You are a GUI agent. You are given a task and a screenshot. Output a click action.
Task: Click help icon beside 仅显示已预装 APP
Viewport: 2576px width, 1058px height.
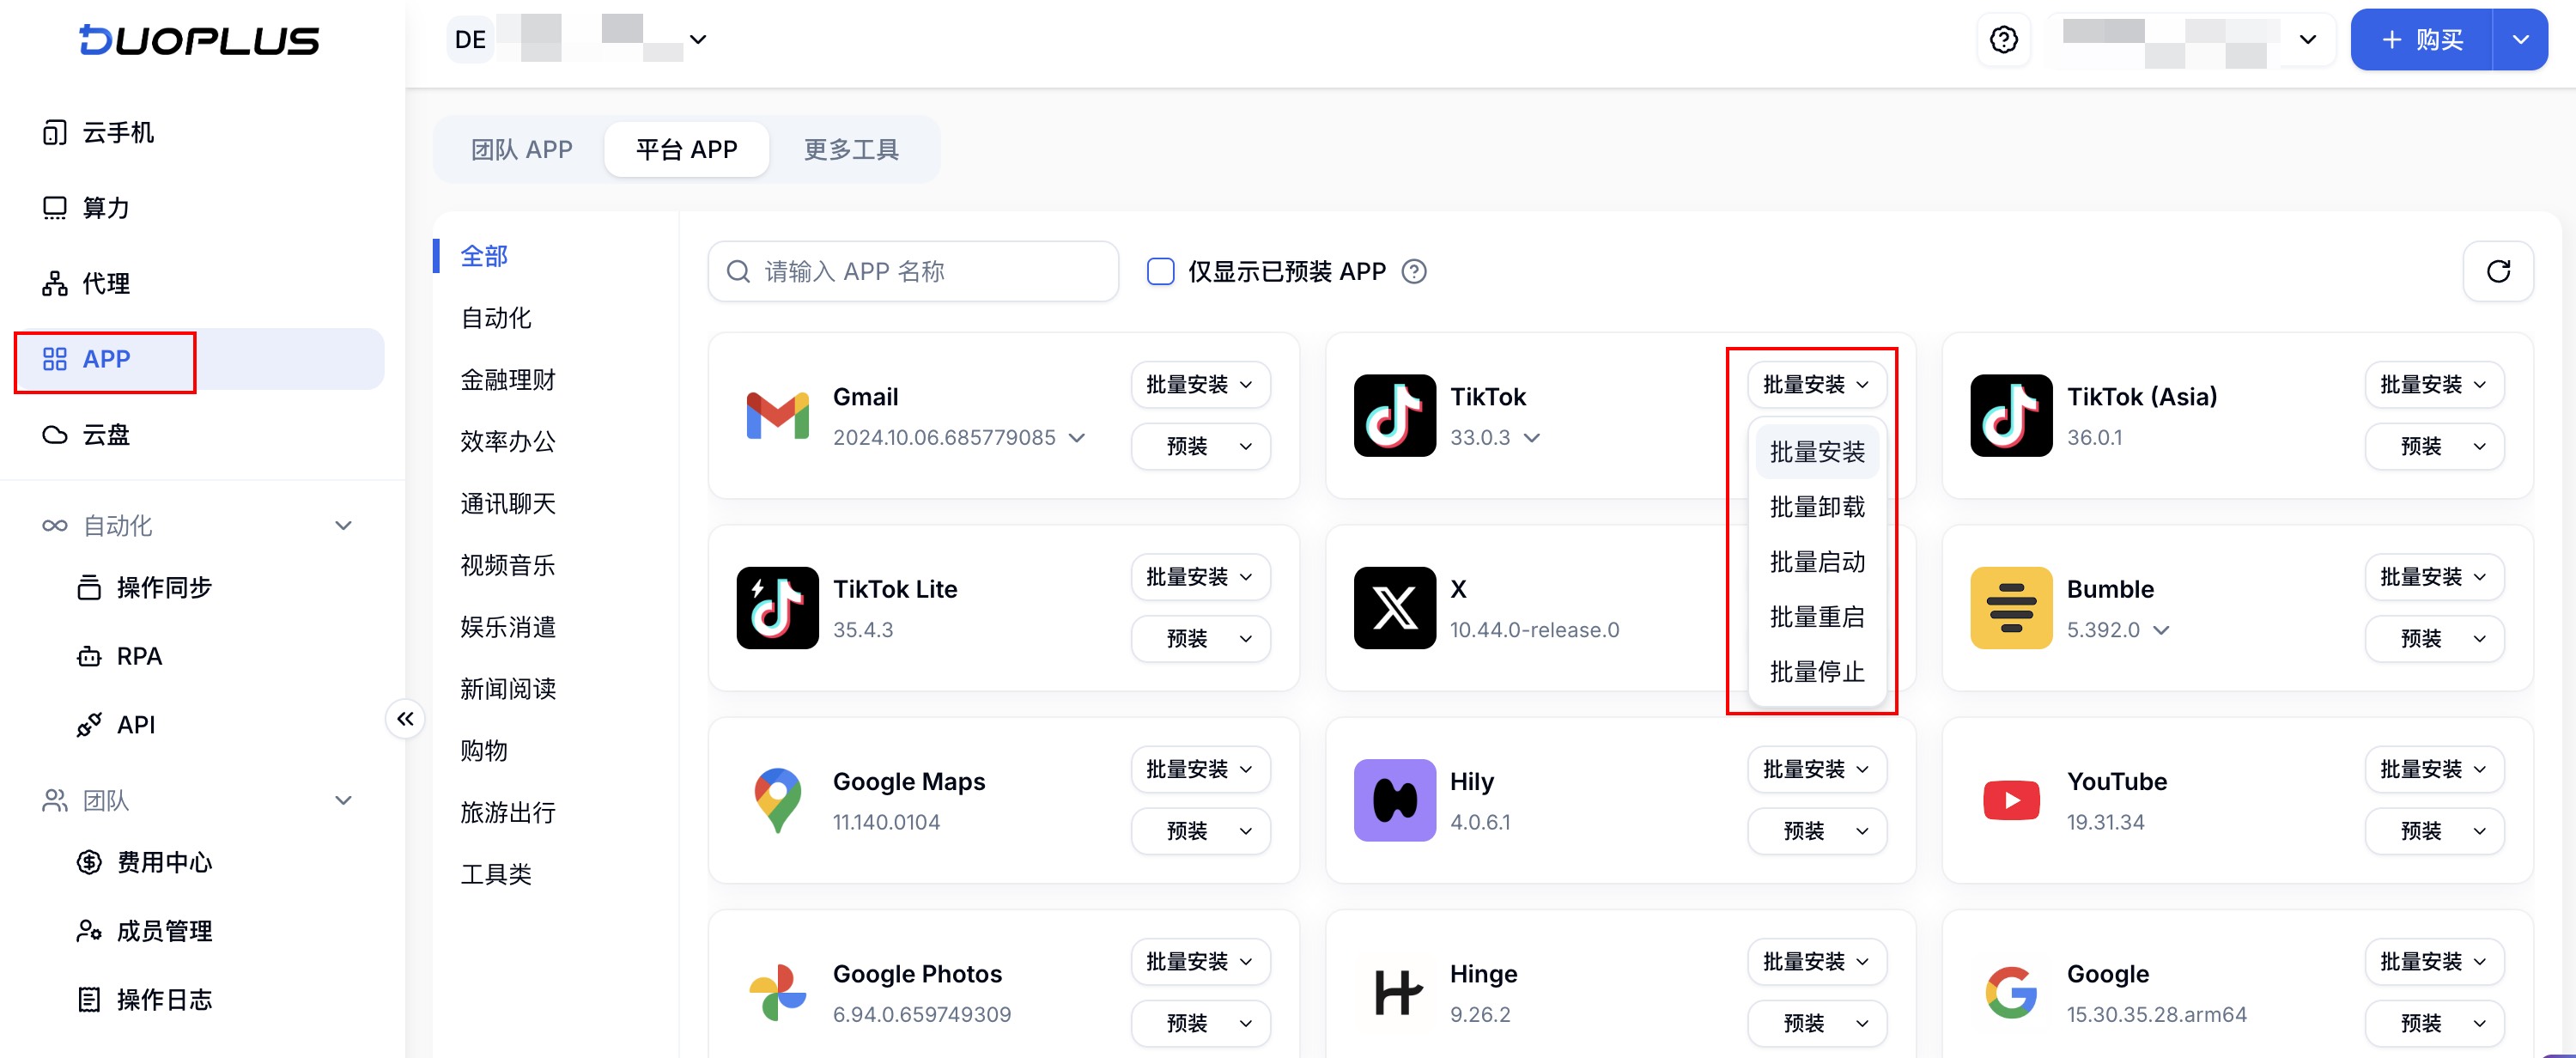[x=1413, y=271]
